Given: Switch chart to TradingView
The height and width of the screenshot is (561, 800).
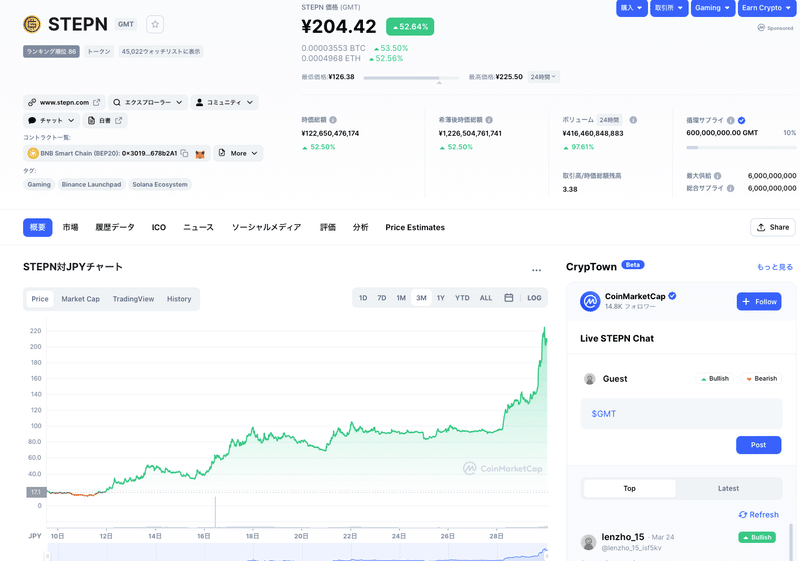Looking at the screenshot, I should pyautogui.click(x=133, y=299).
